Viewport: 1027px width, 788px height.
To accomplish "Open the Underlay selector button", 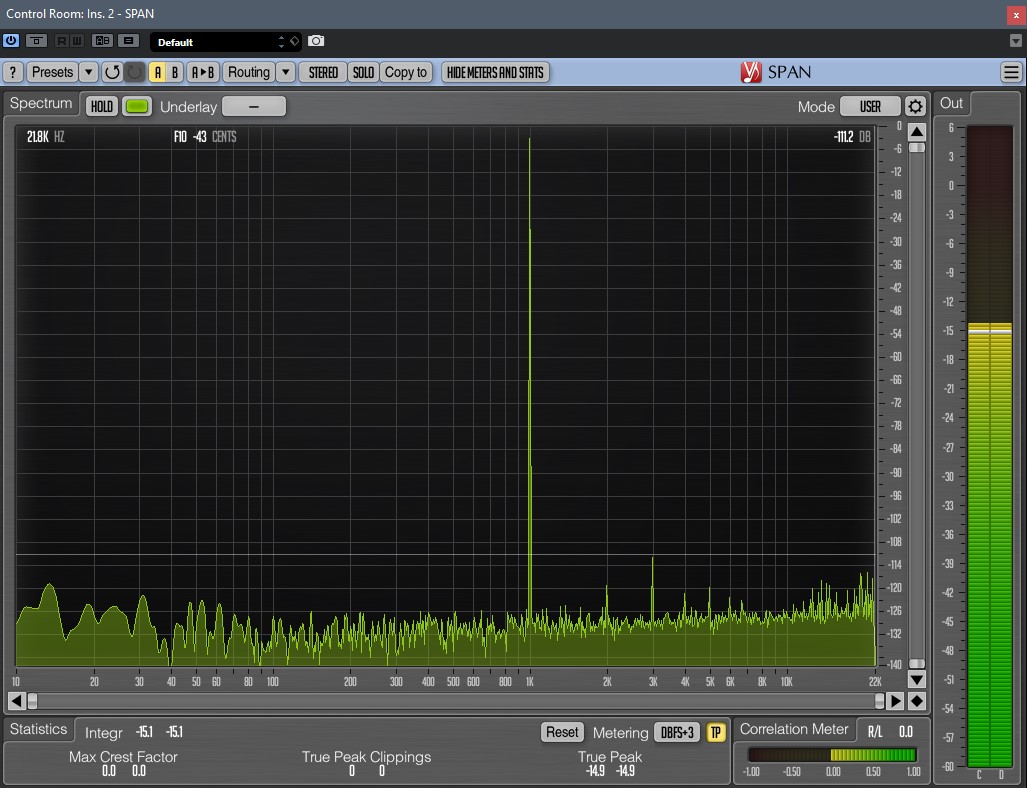I will click(254, 106).
